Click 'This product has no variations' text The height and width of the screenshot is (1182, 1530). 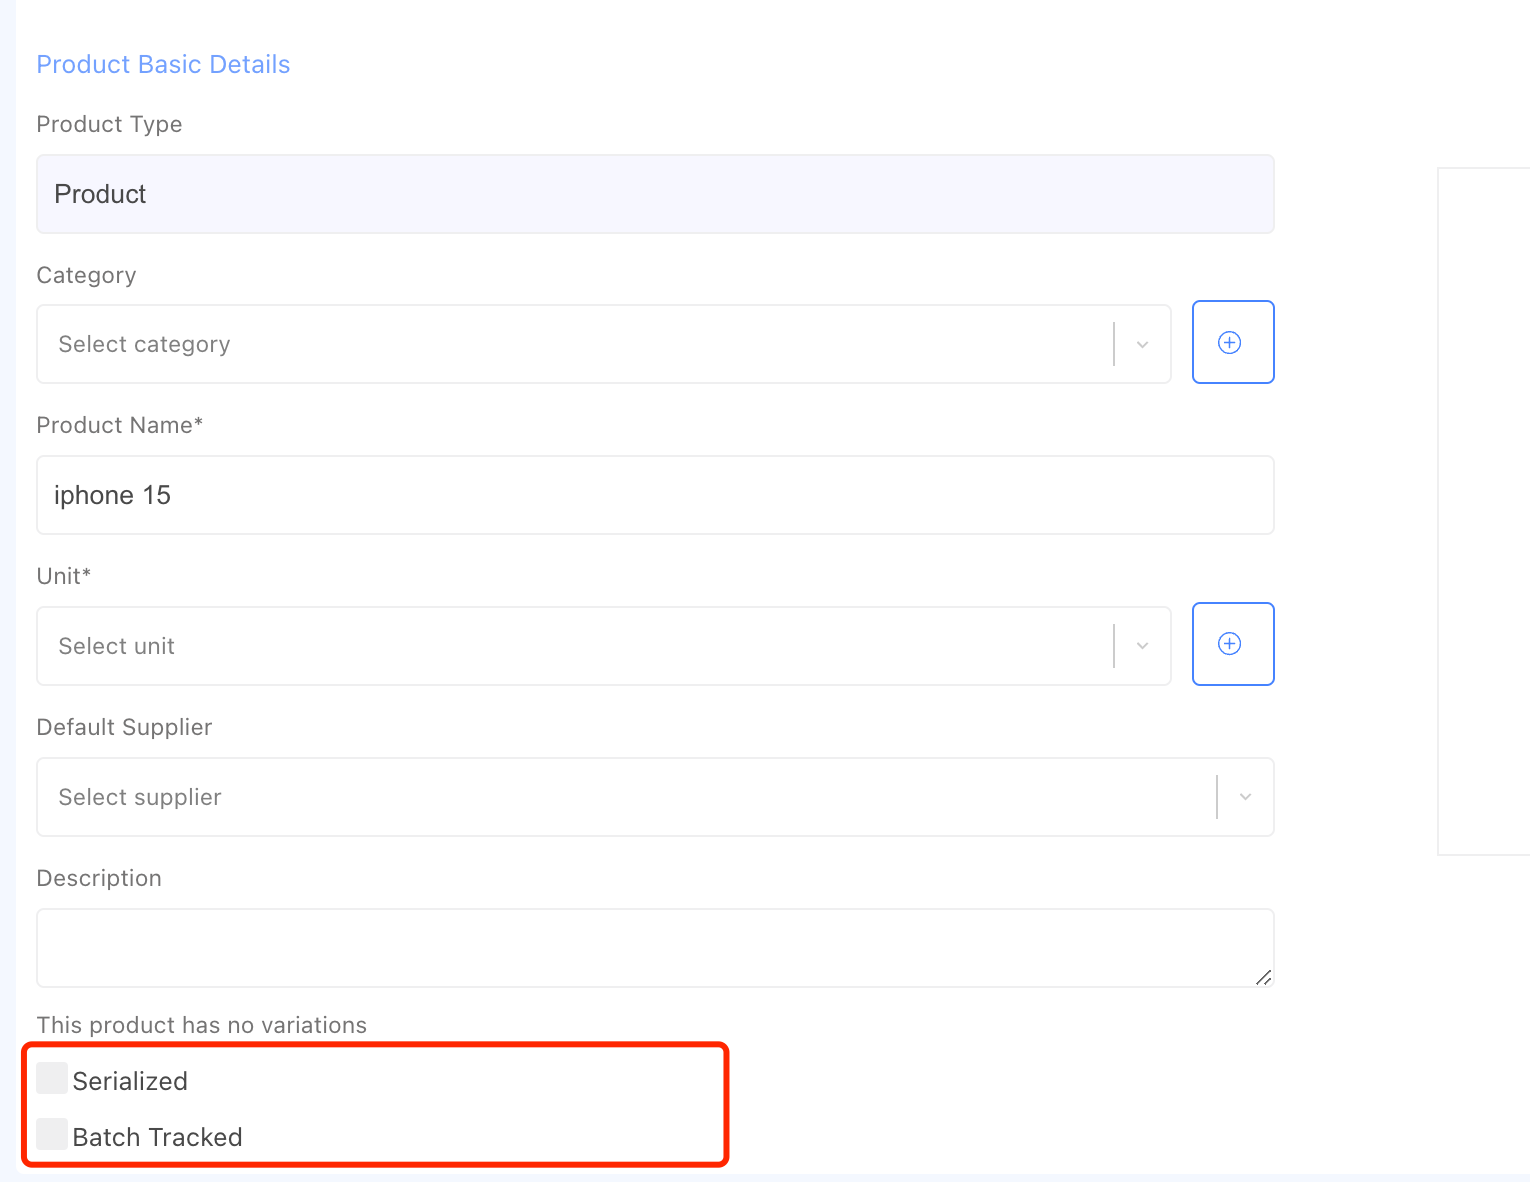201,1025
